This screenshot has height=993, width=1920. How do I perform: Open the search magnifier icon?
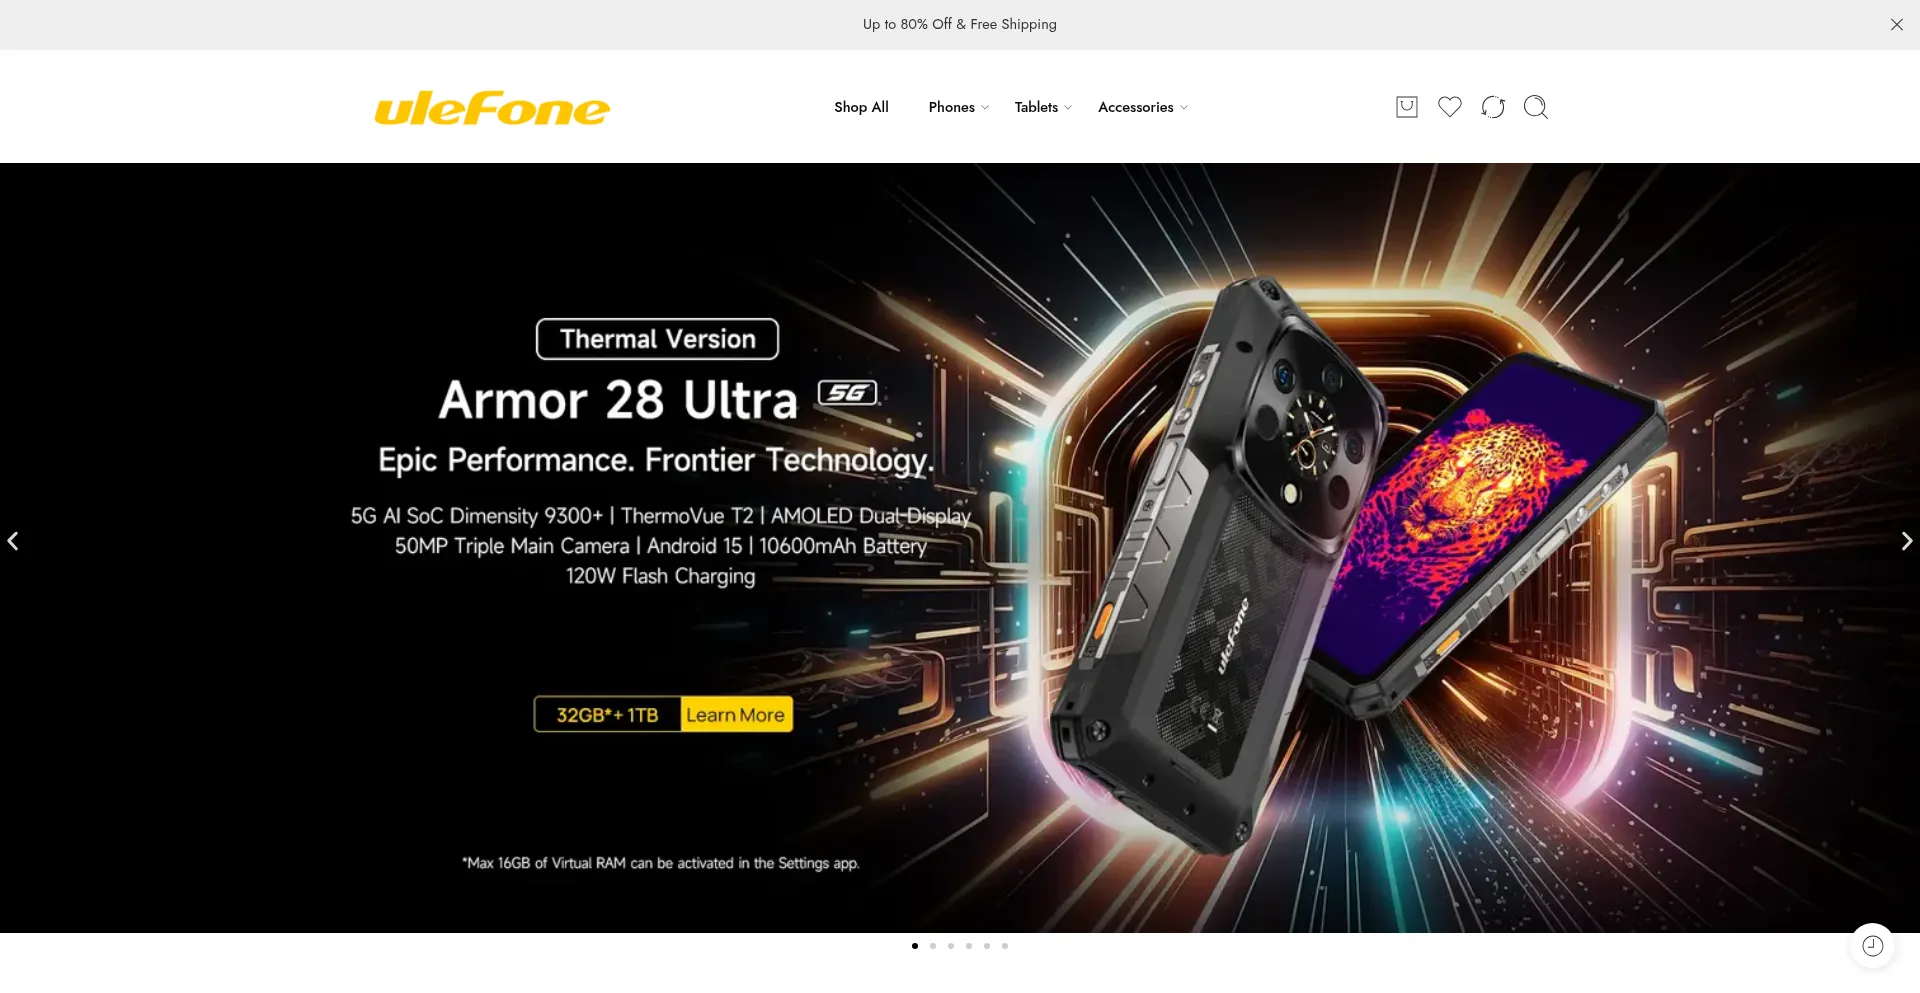[x=1535, y=107]
